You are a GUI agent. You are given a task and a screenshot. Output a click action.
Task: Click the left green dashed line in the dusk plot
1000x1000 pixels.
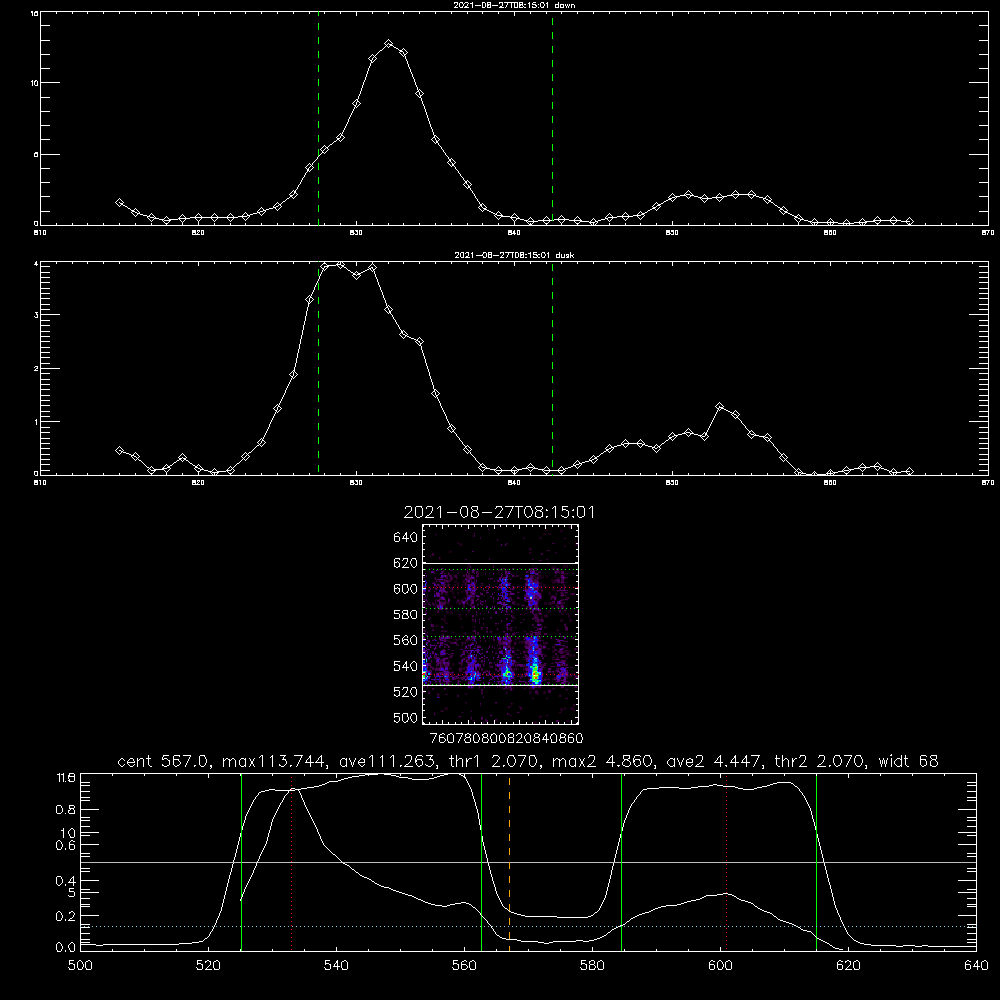318,370
